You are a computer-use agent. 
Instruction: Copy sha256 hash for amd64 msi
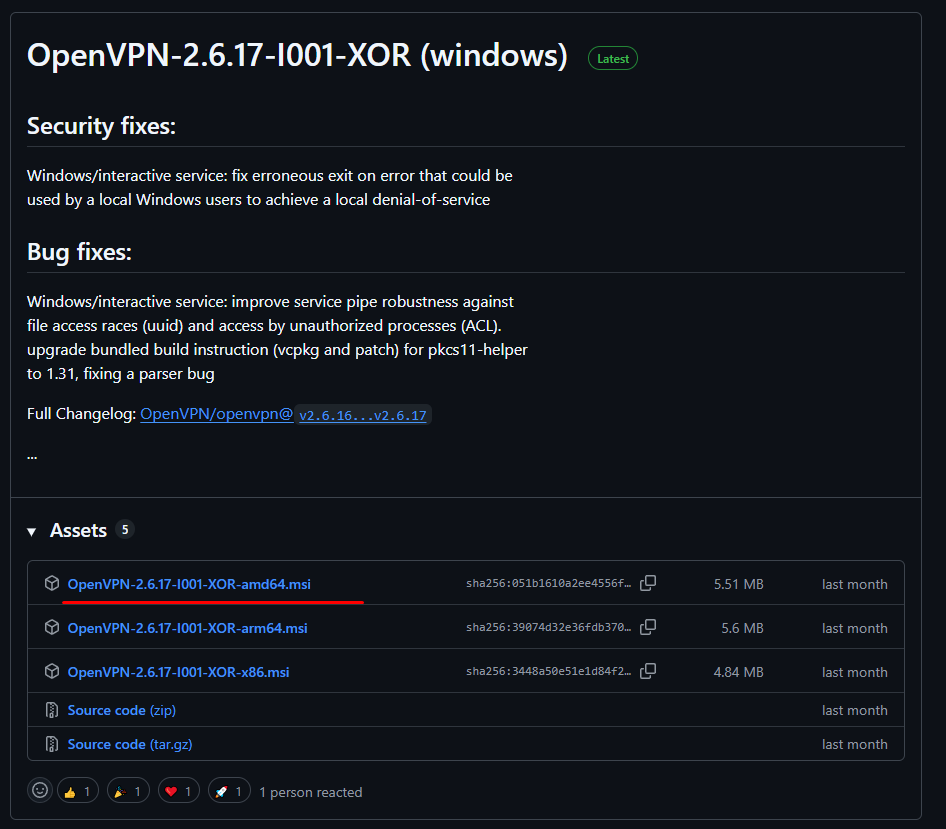pyautogui.click(x=648, y=583)
